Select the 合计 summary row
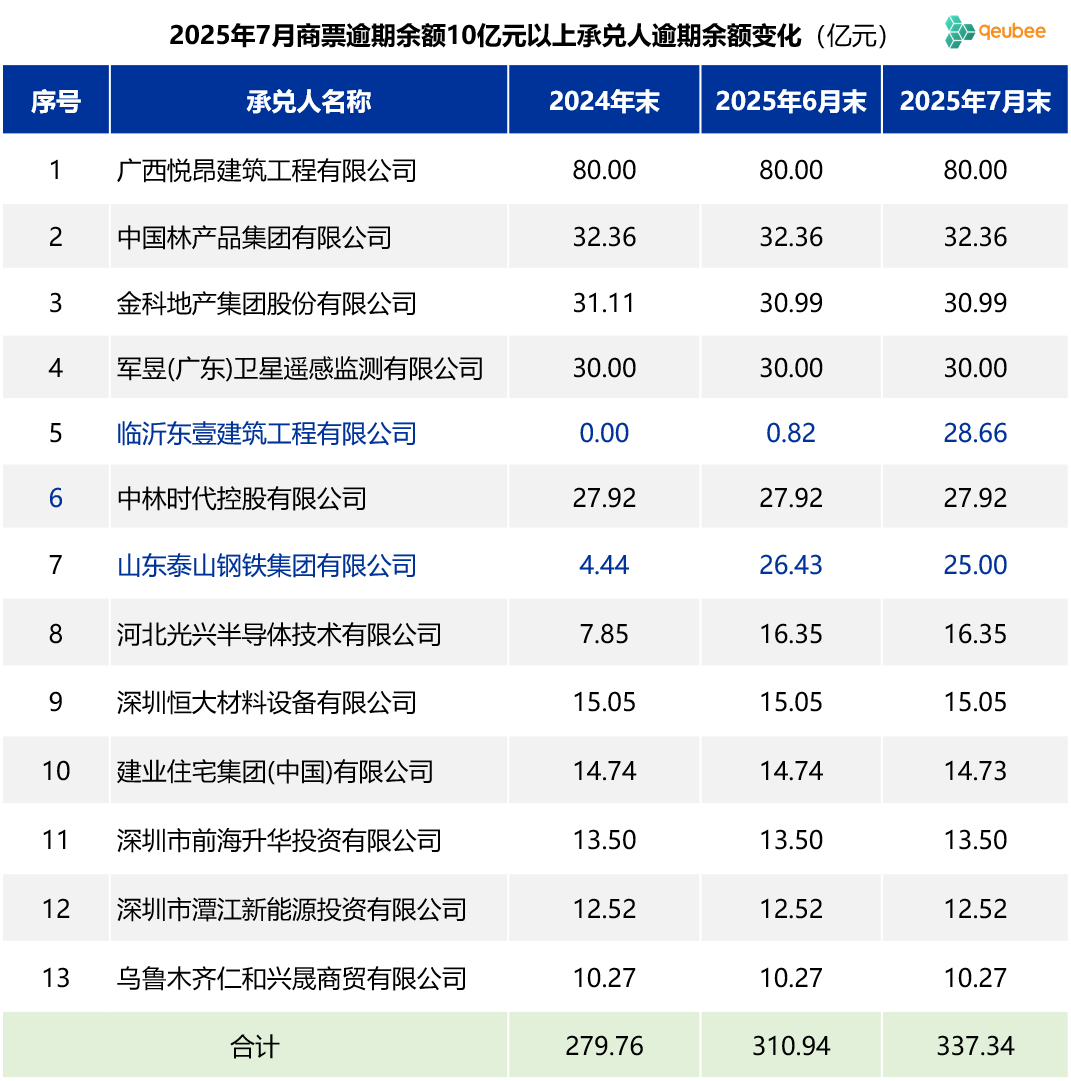 tap(255, 1044)
